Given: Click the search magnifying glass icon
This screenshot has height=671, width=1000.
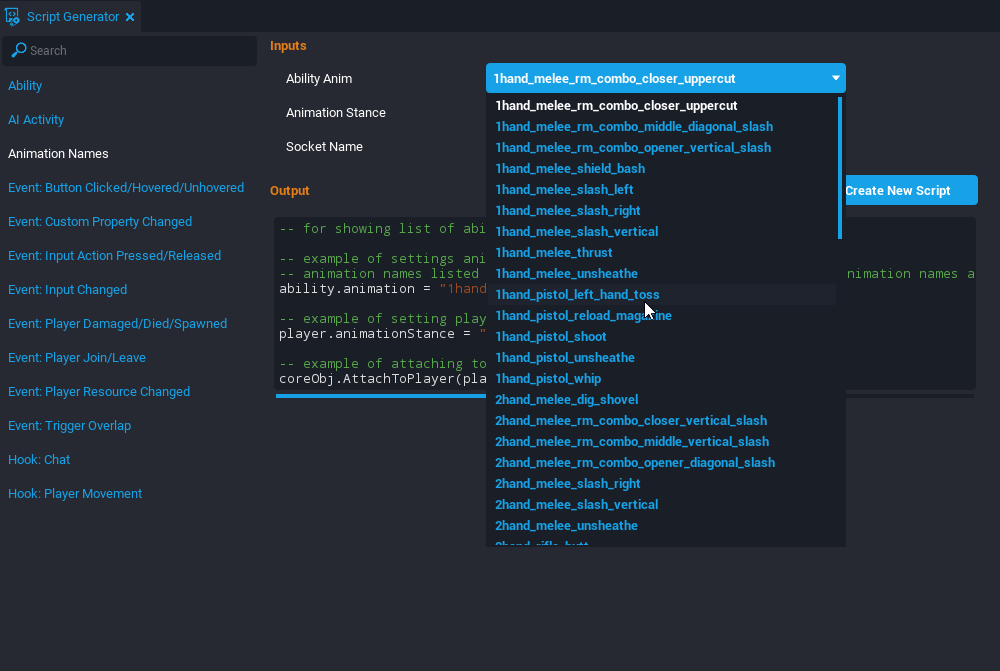Looking at the screenshot, I should point(20,50).
